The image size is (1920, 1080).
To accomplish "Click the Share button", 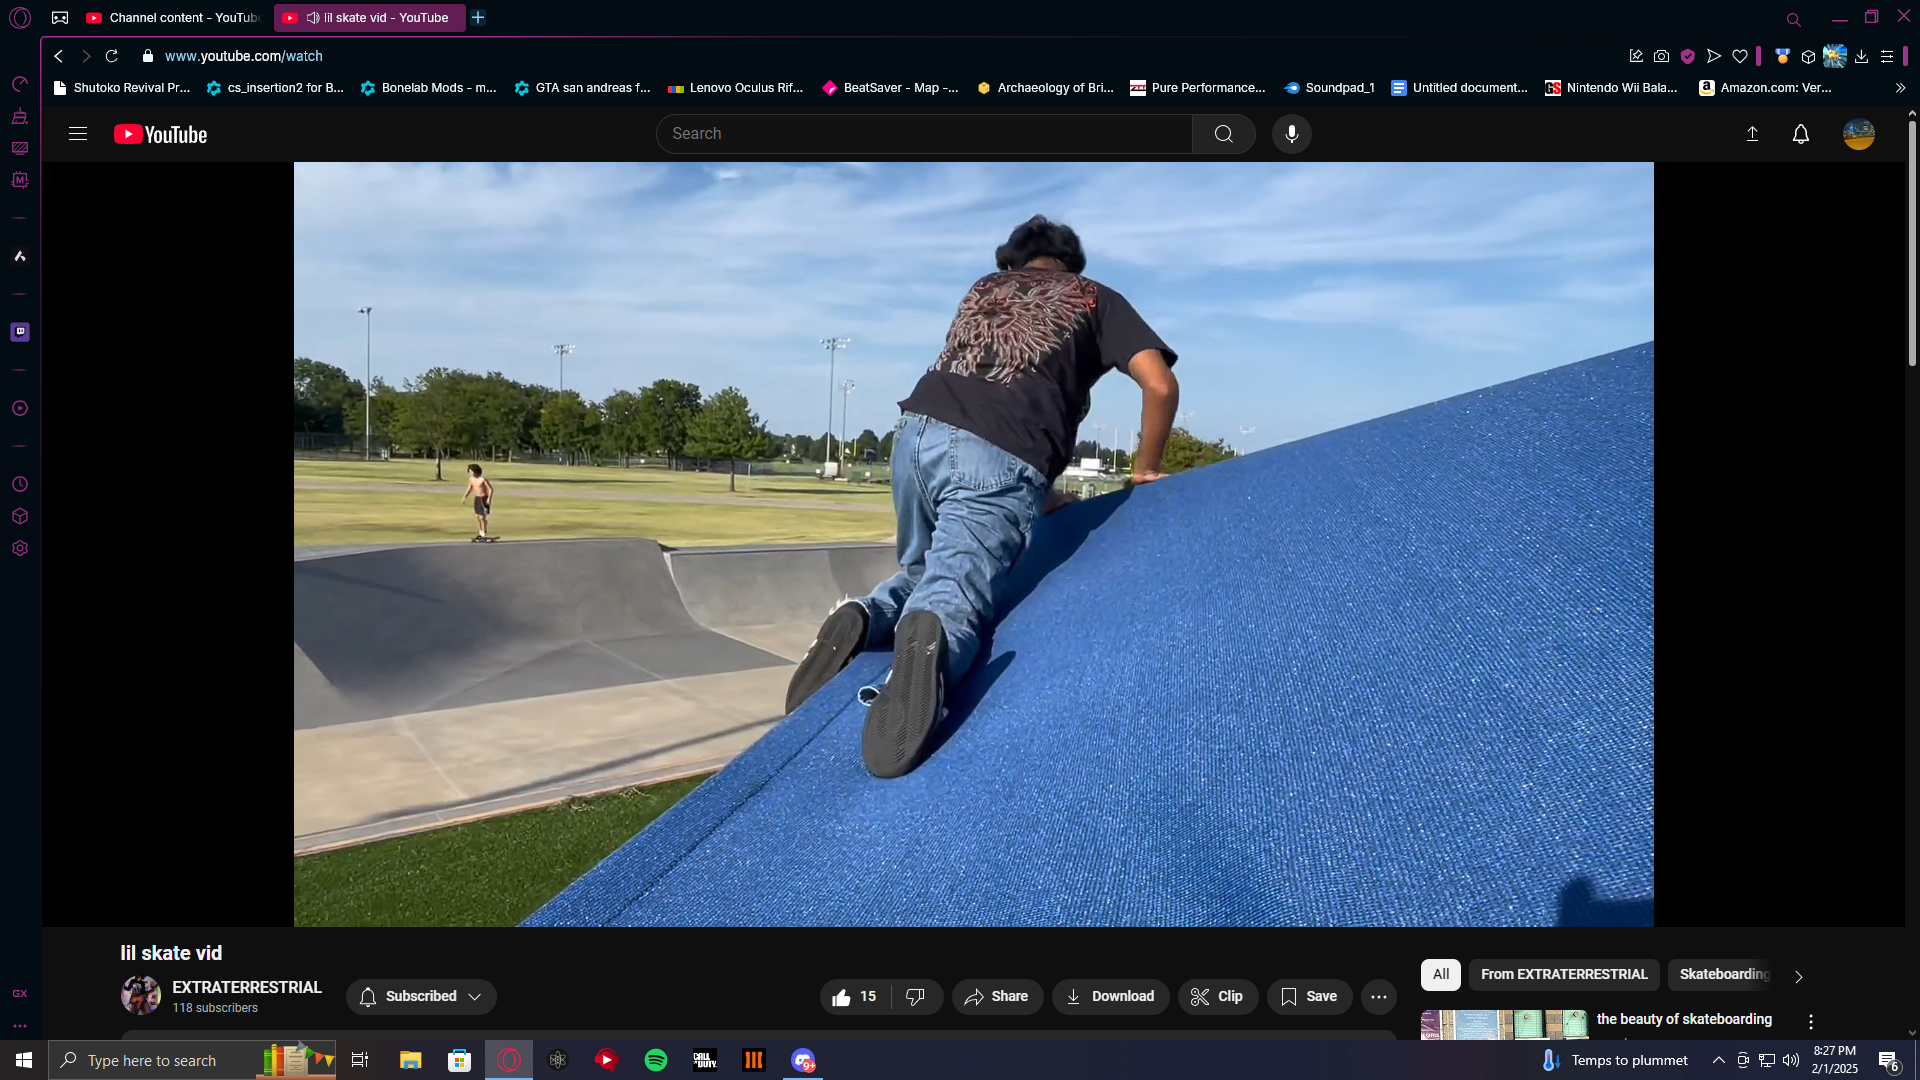I will coord(997,997).
